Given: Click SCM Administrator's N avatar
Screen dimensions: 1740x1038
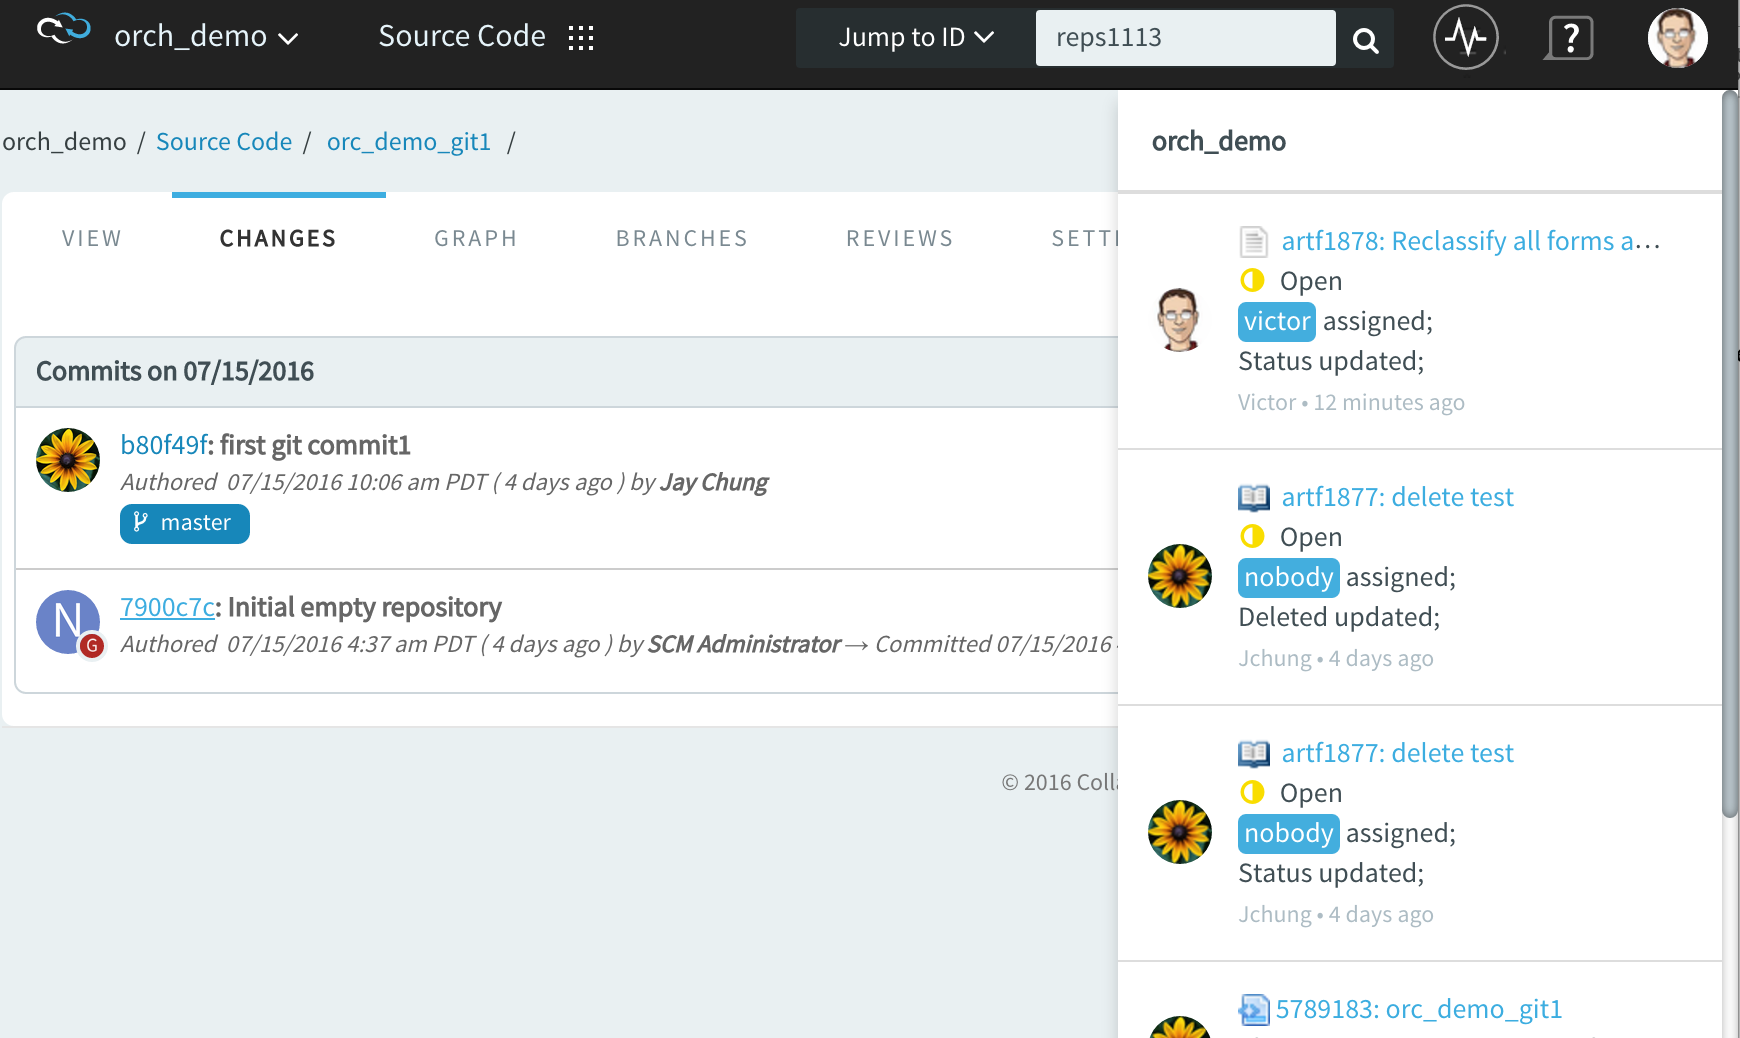Looking at the screenshot, I should (x=68, y=622).
